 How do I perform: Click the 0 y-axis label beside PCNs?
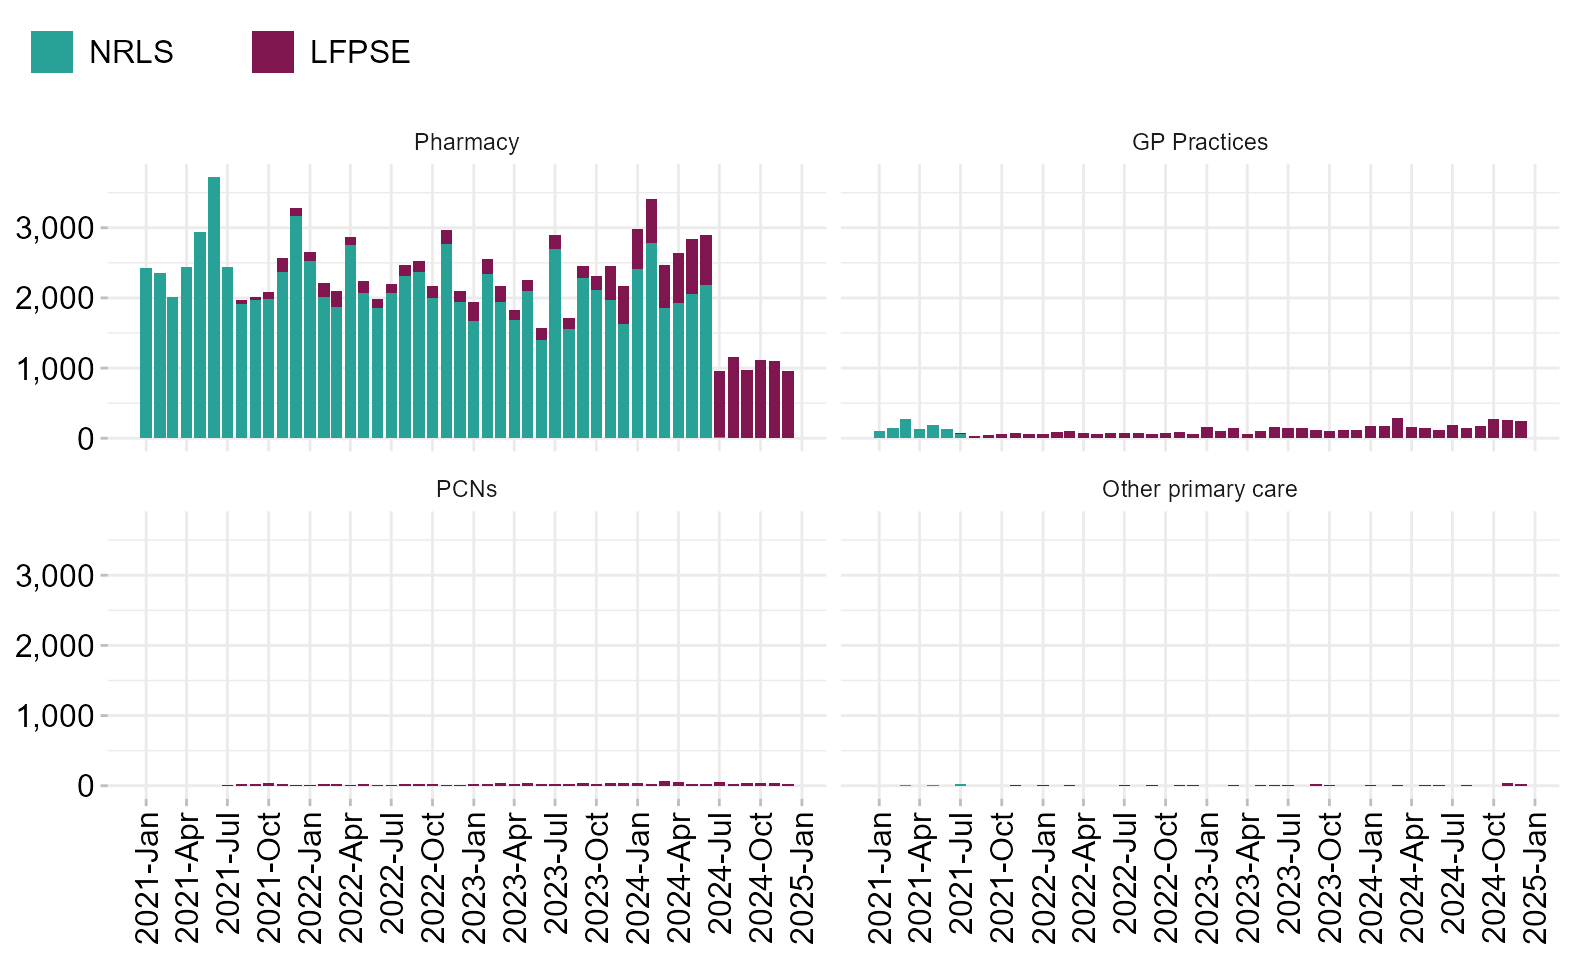click(86, 786)
